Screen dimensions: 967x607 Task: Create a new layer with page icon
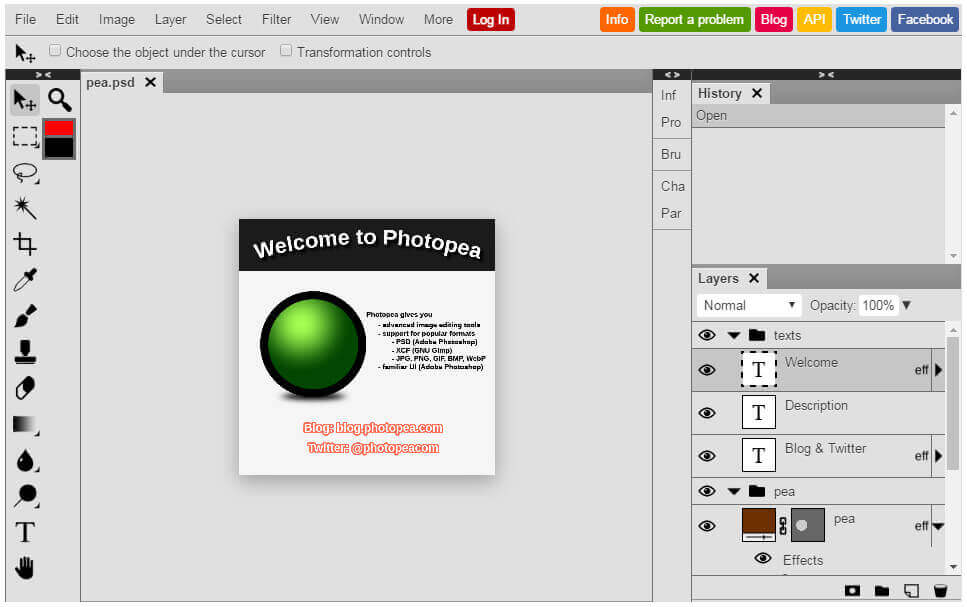pos(911,590)
